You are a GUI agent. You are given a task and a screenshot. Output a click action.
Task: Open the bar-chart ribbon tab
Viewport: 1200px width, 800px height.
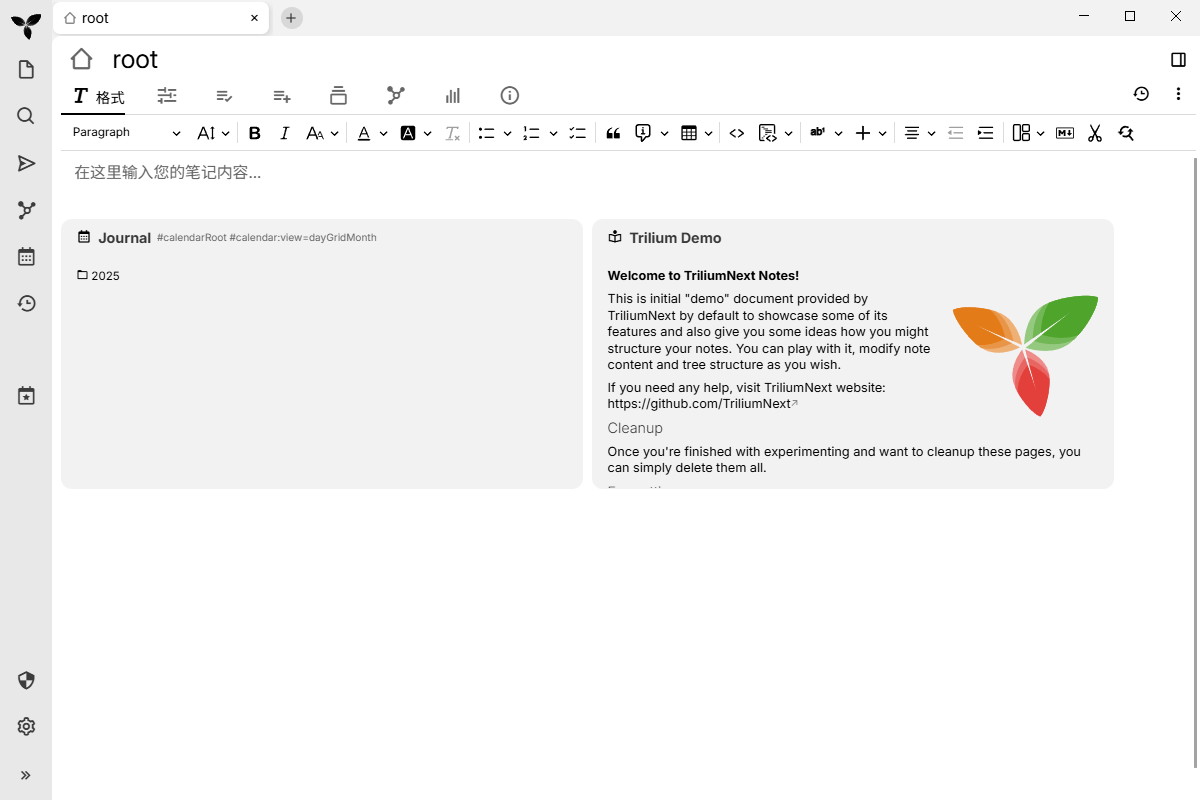click(453, 96)
